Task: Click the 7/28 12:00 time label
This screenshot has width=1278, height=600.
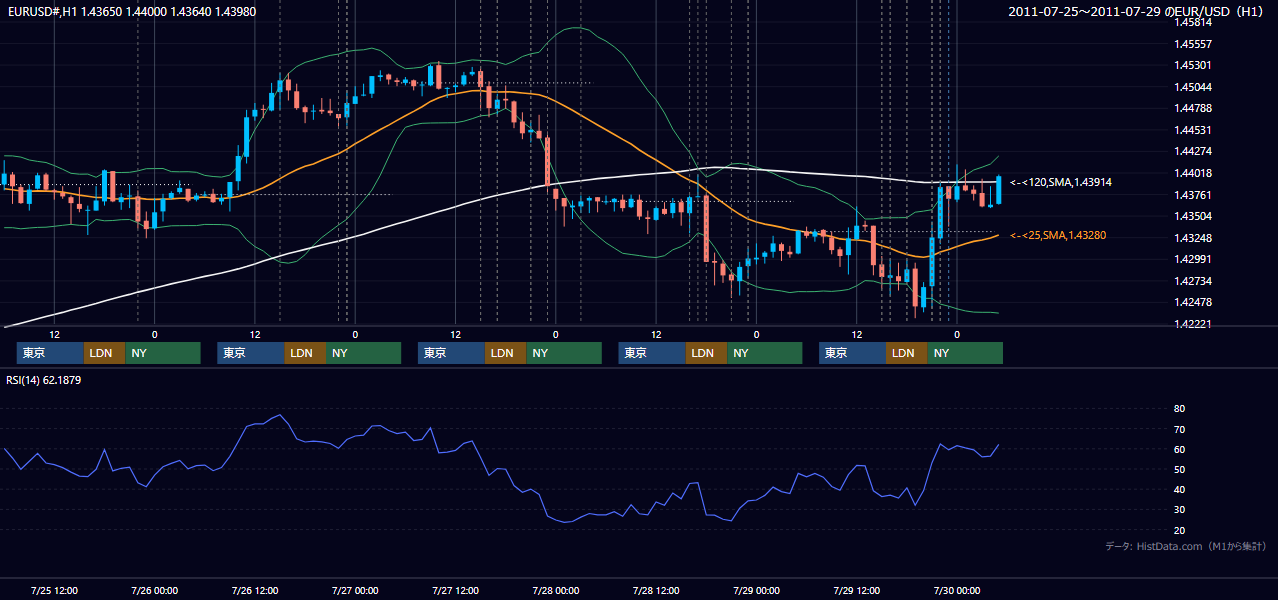Action: pos(655,590)
